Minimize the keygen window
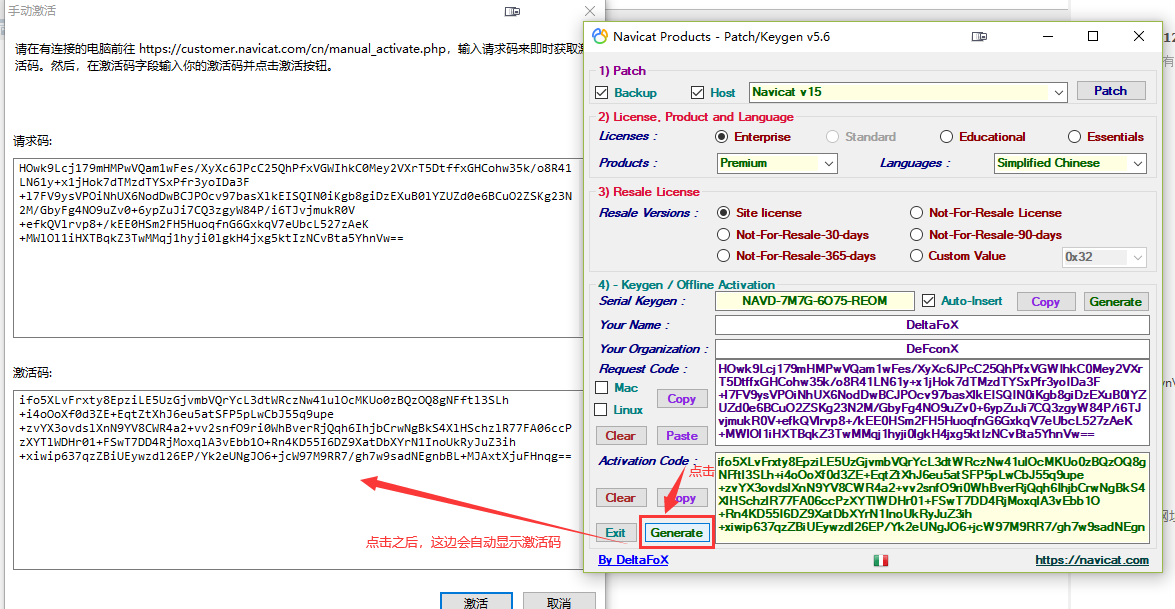 coord(1048,36)
